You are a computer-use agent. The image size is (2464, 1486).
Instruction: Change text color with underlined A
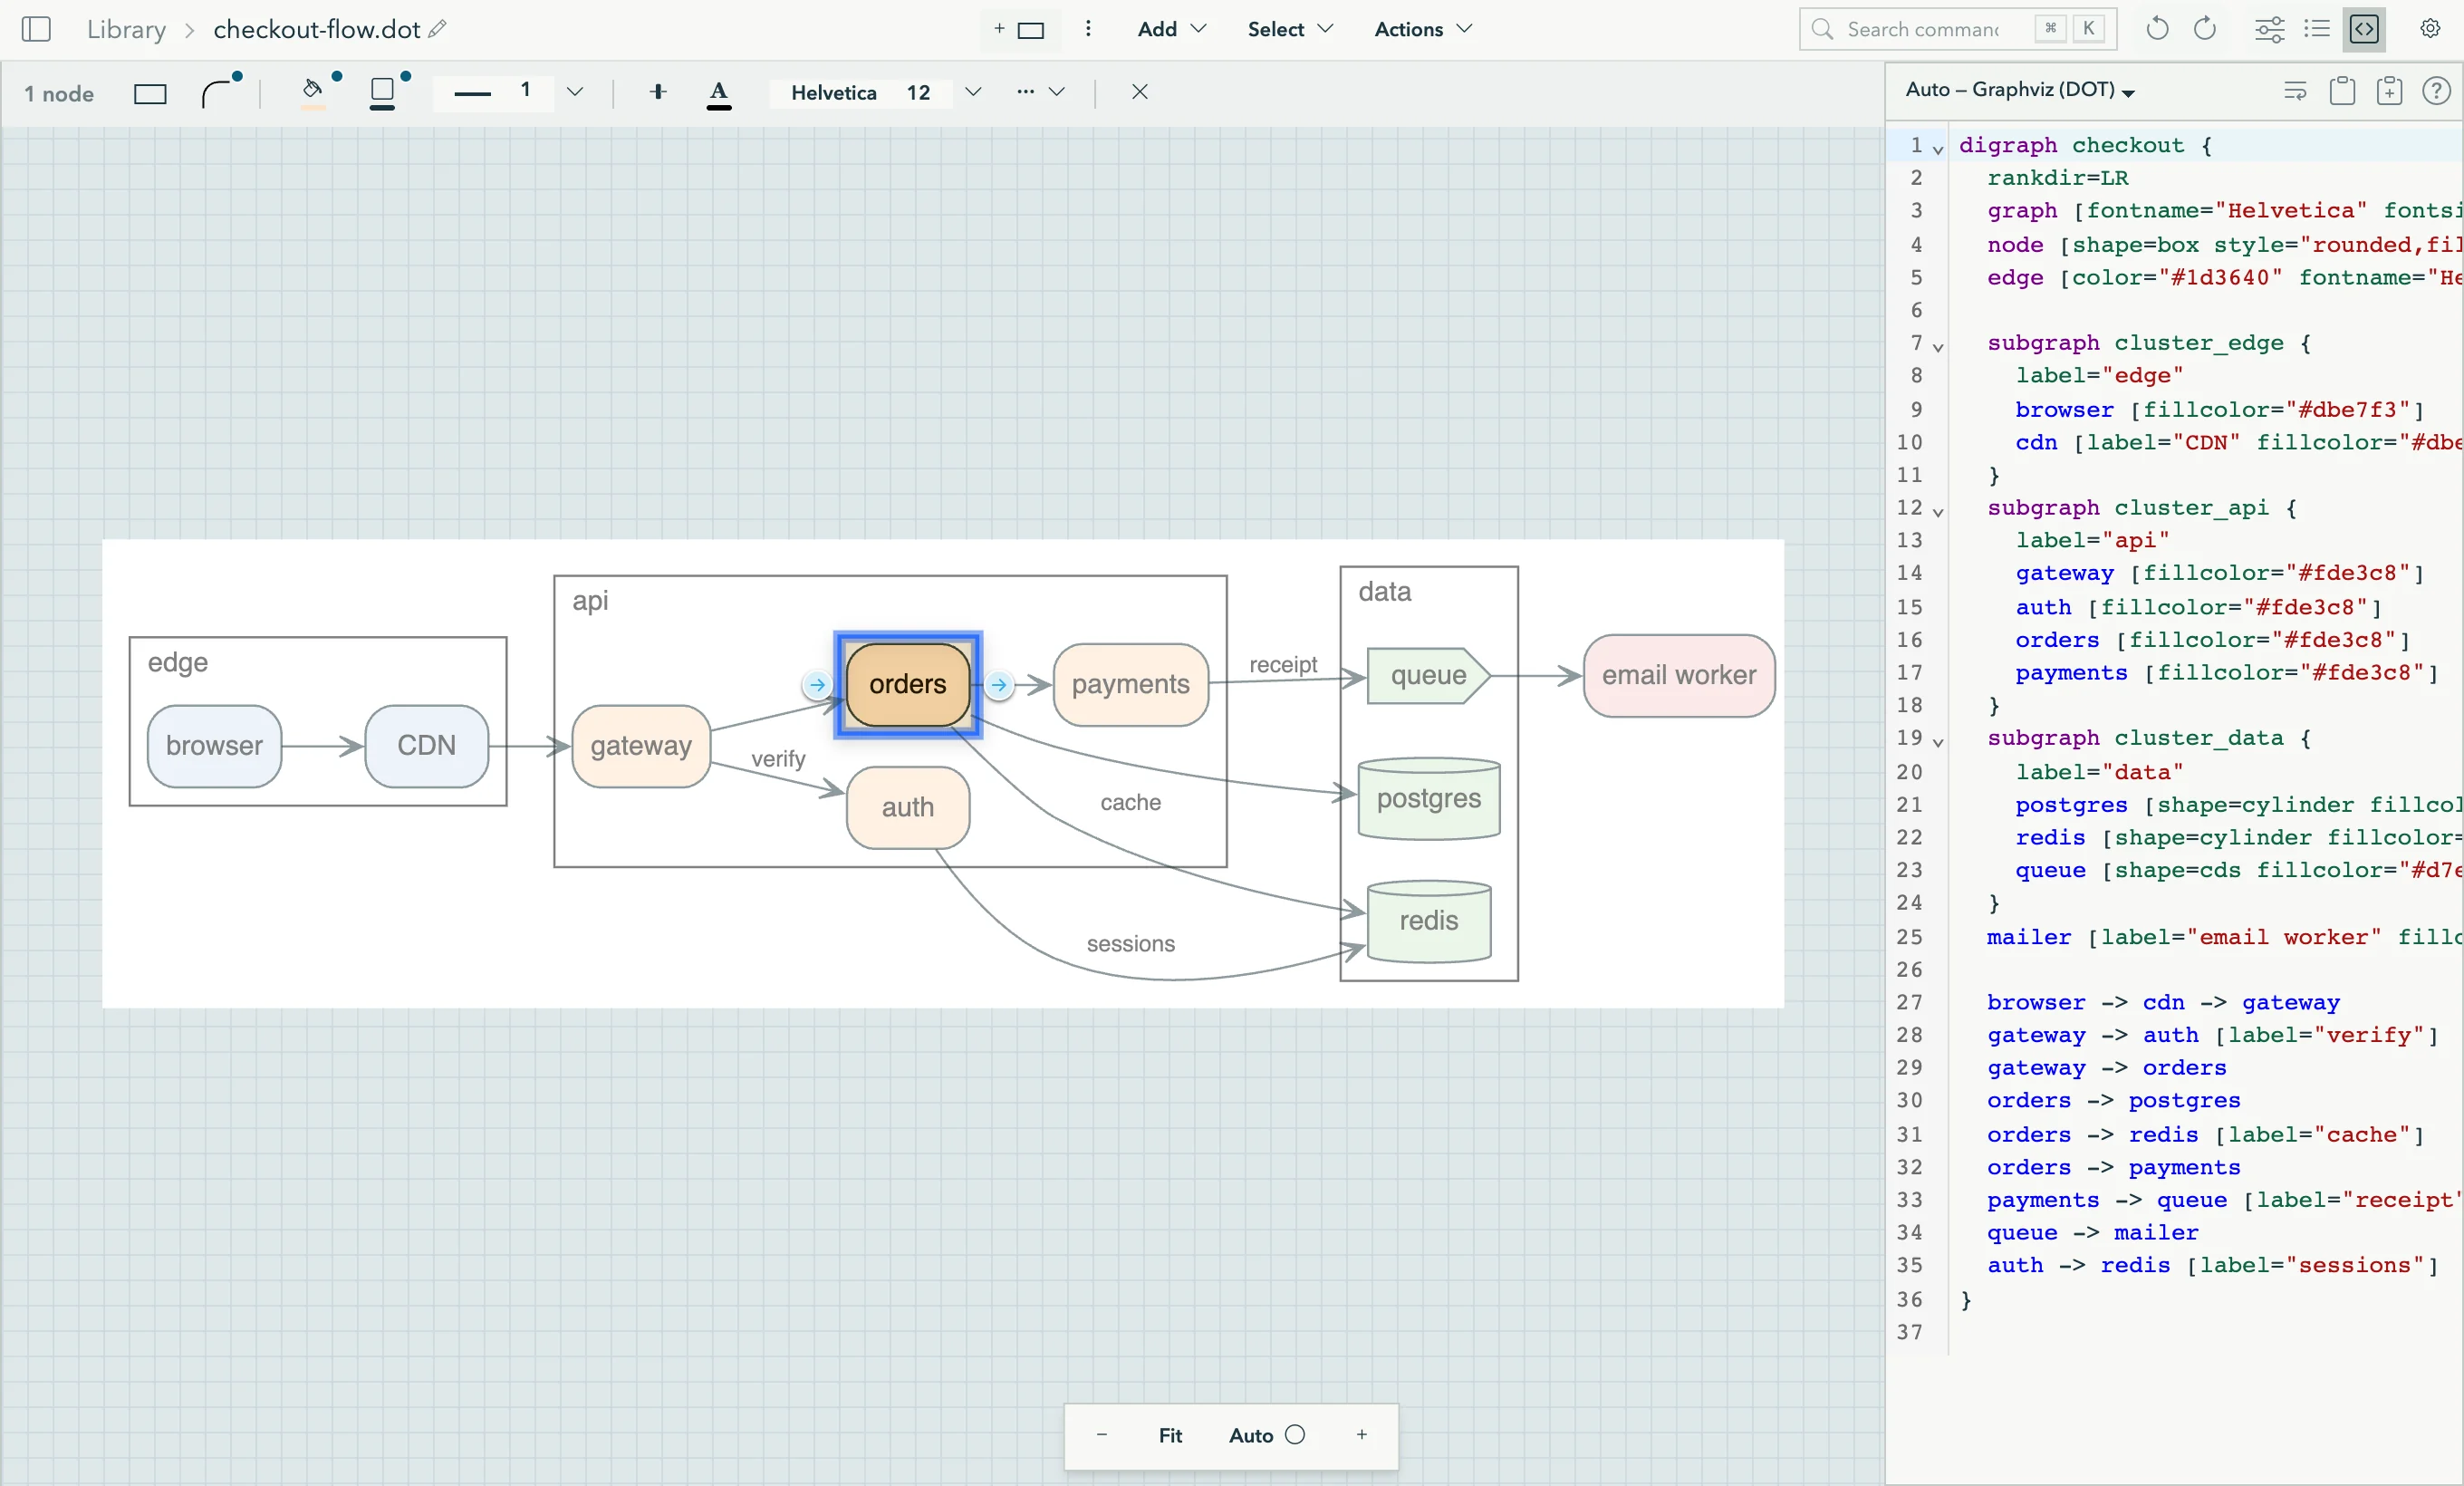(719, 93)
